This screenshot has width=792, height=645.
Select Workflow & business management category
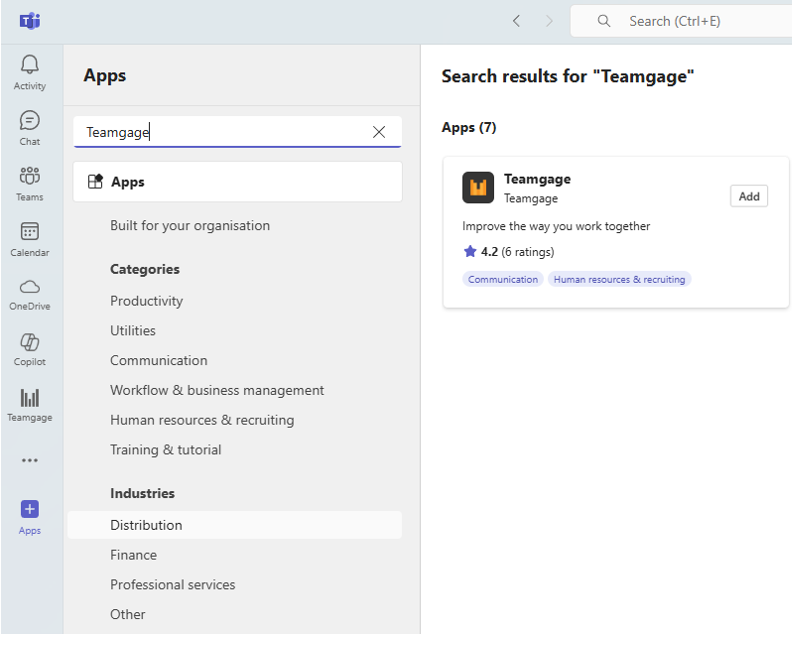coord(217,391)
